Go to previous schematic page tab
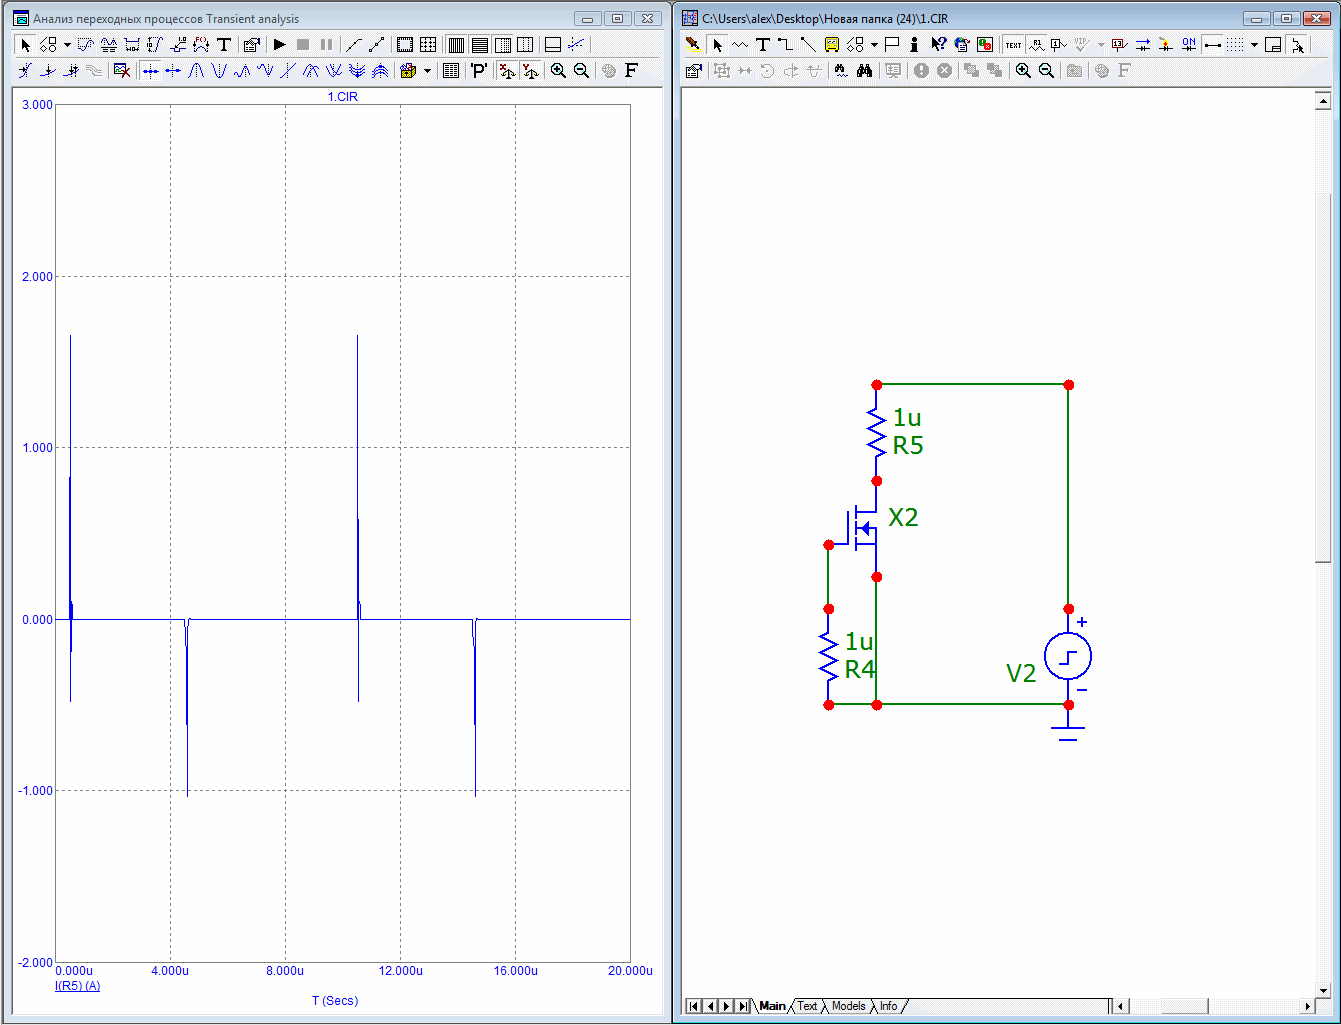Screen dimensions: 1341x1025 click(711, 1006)
